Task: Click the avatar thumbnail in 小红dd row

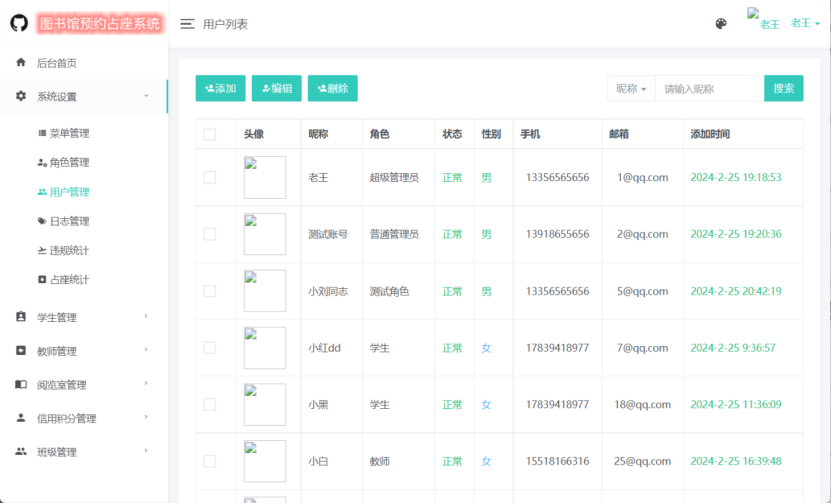Action: point(264,348)
